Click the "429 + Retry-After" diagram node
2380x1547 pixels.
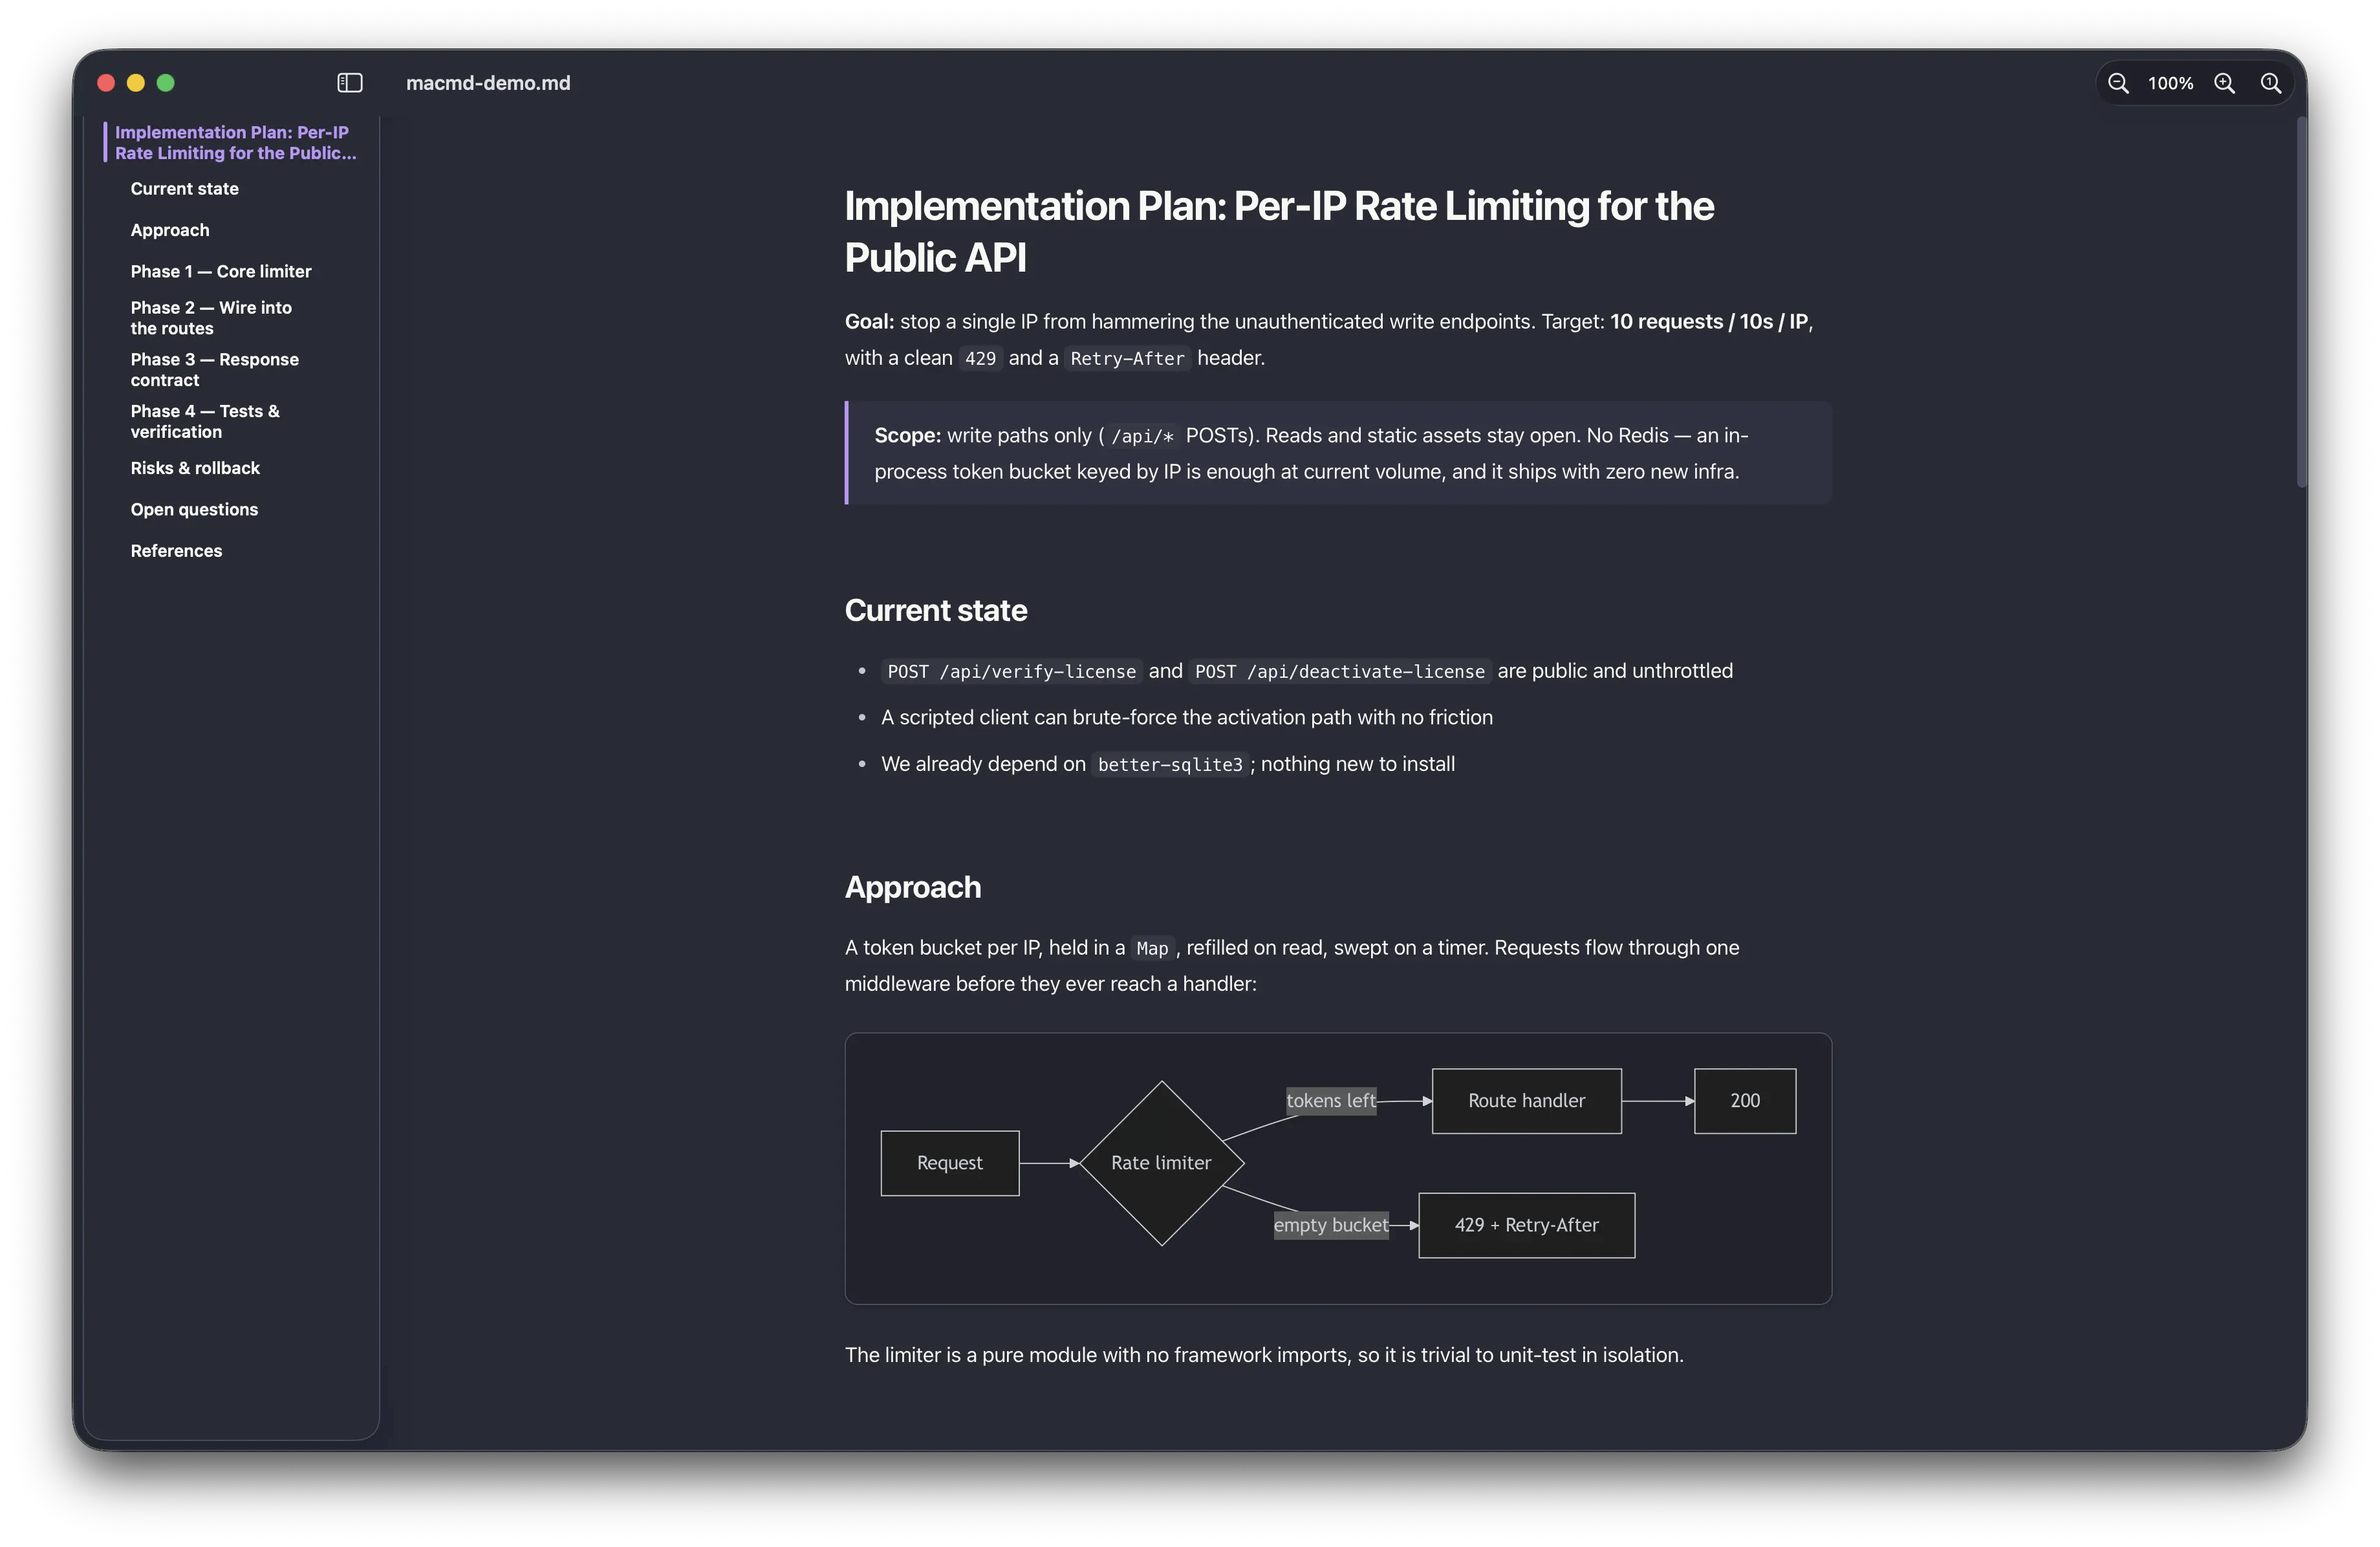(1527, 1225)
